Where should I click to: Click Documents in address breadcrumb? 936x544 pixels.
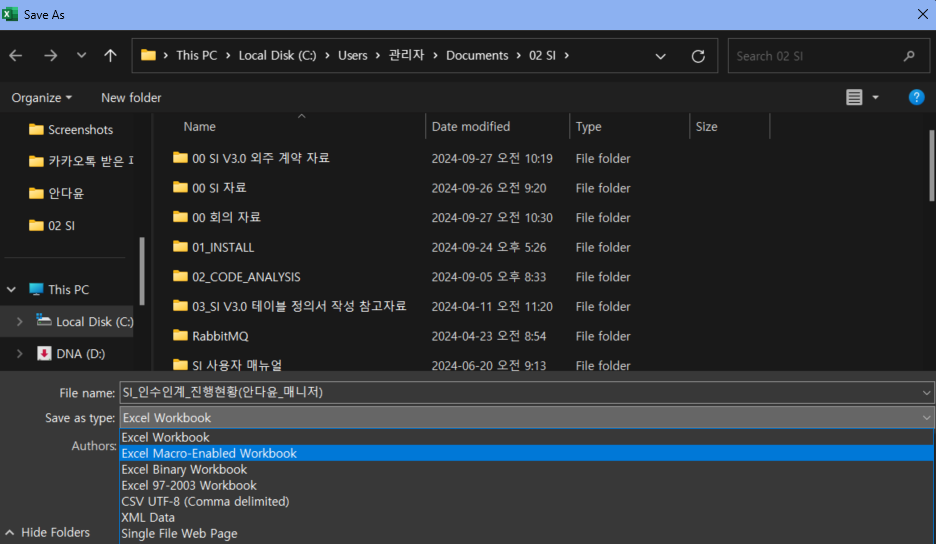click(x=477, y=56)
